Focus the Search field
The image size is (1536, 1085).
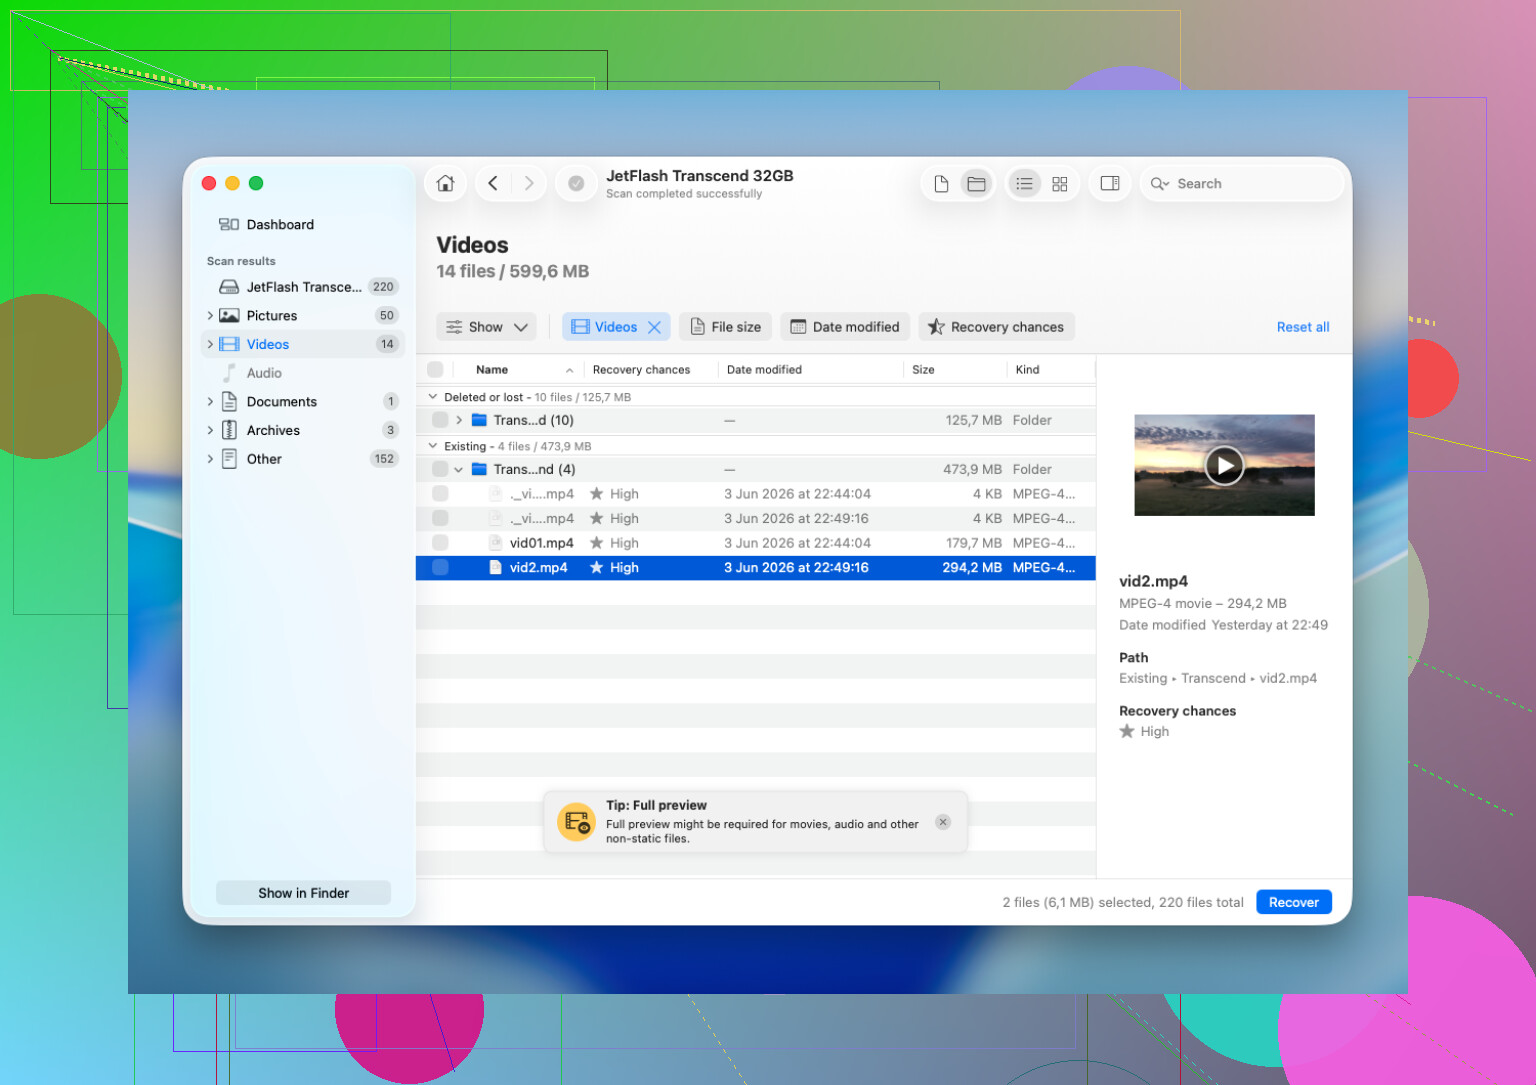1242,184
